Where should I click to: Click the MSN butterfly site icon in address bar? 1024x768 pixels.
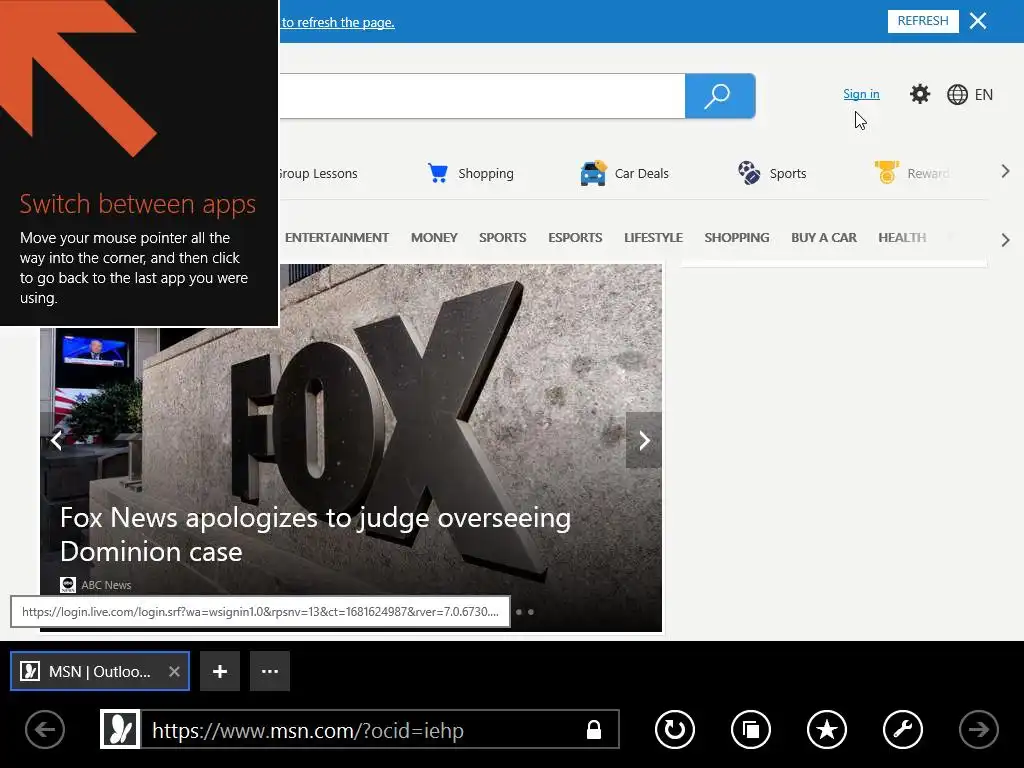[x=120, y=729]
